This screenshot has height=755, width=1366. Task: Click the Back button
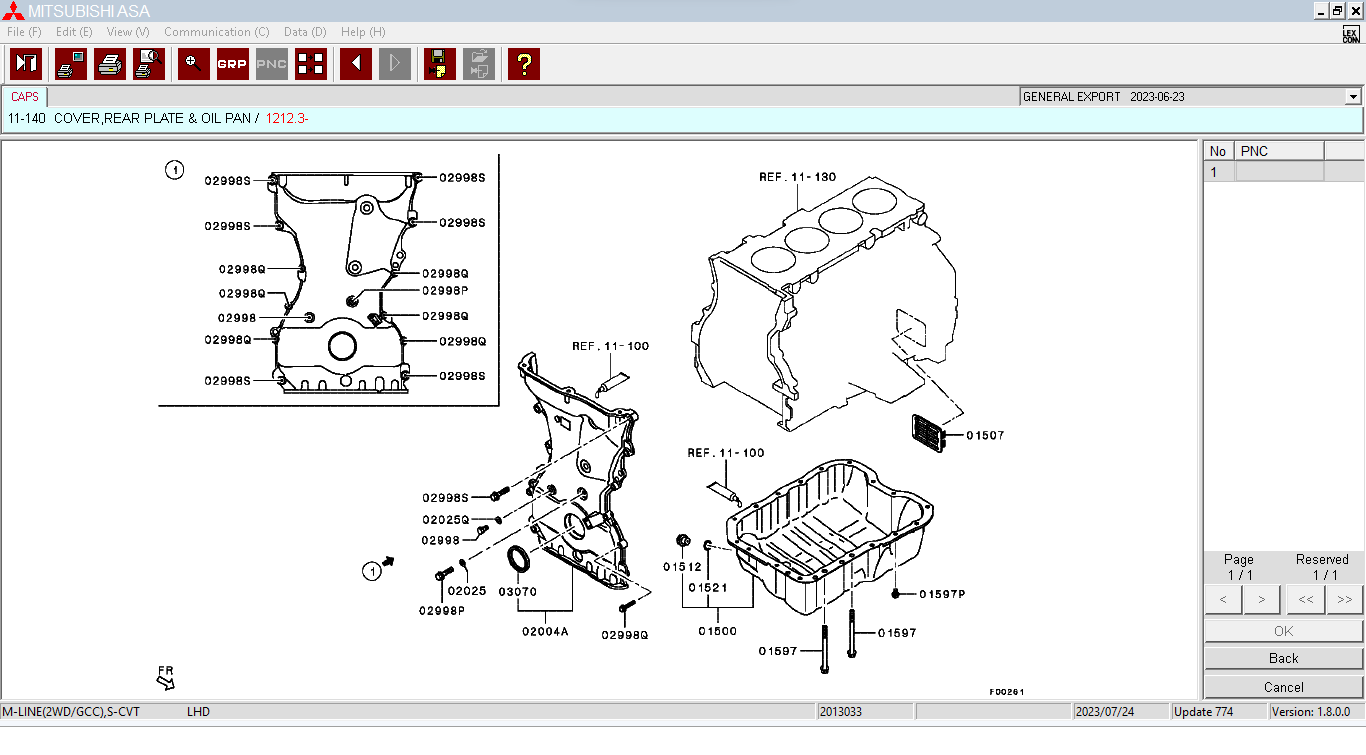point(1283,658)
